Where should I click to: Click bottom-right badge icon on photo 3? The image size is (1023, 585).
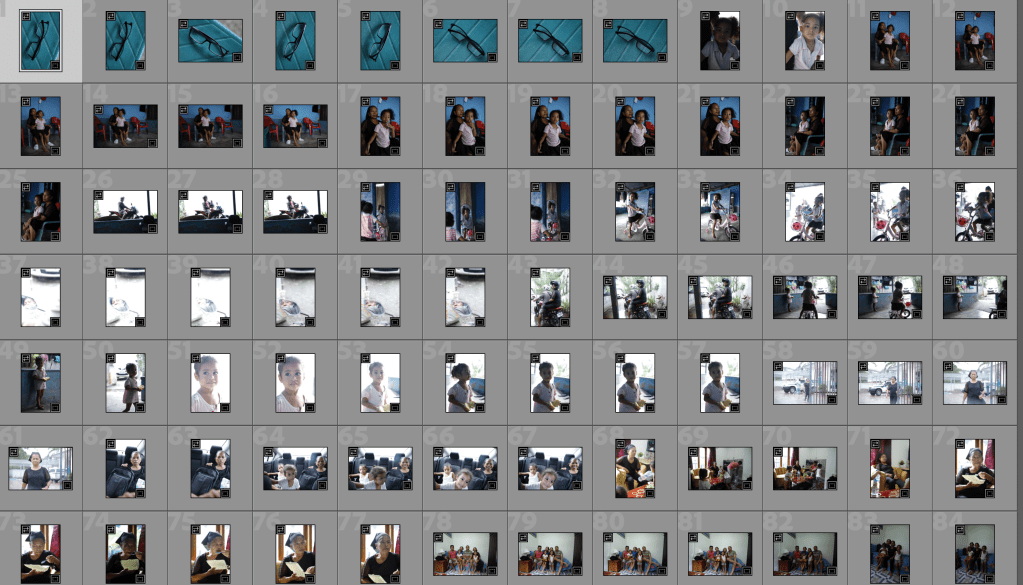237,57
